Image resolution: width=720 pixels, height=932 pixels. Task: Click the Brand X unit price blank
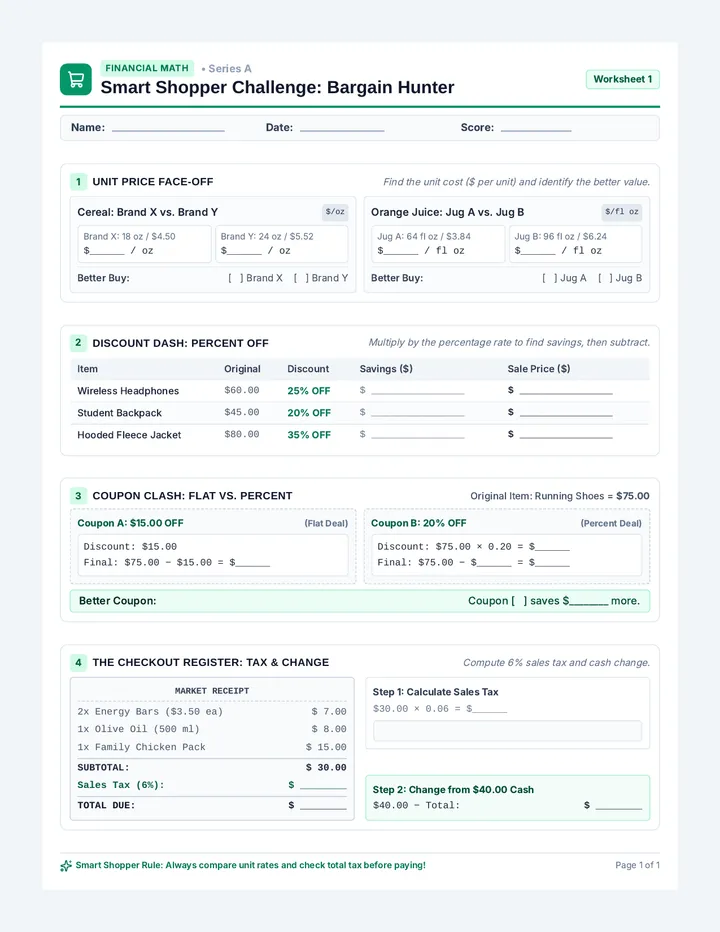(107, 251)
